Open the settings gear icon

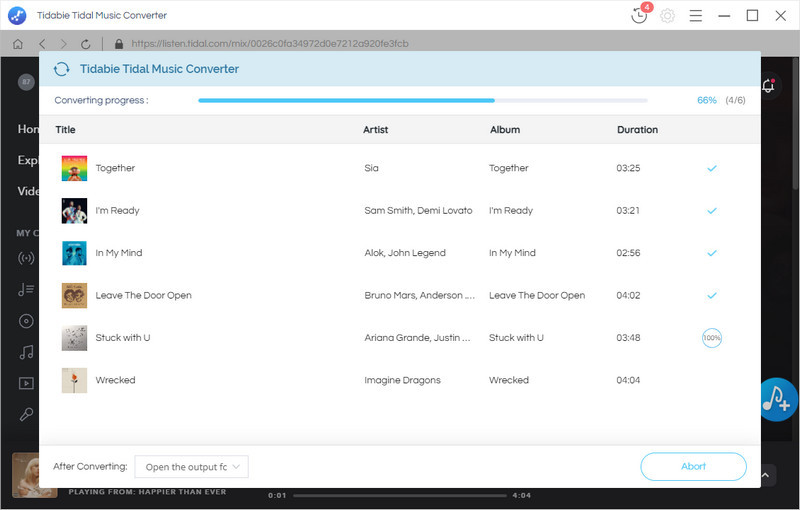coord(668,16)
